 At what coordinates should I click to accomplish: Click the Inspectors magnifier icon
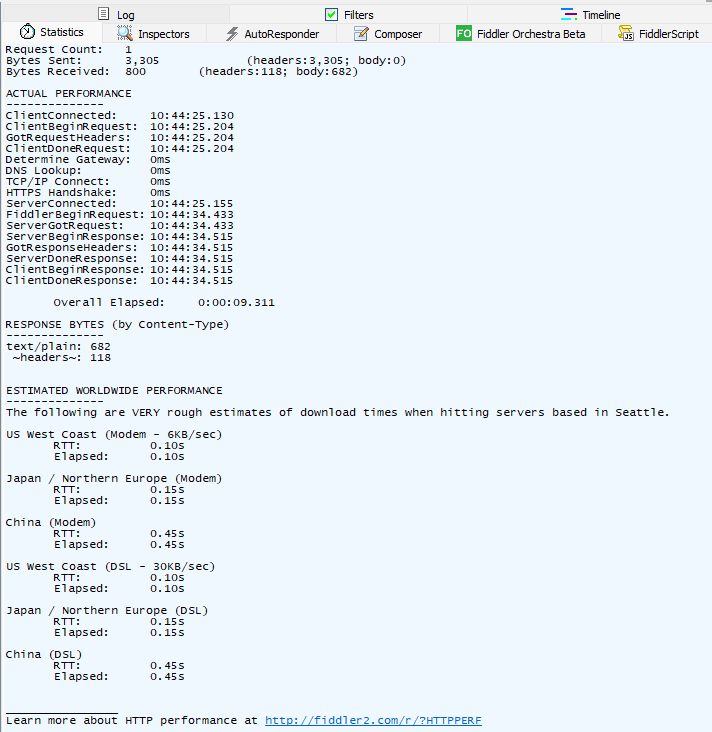coord(125,33)
